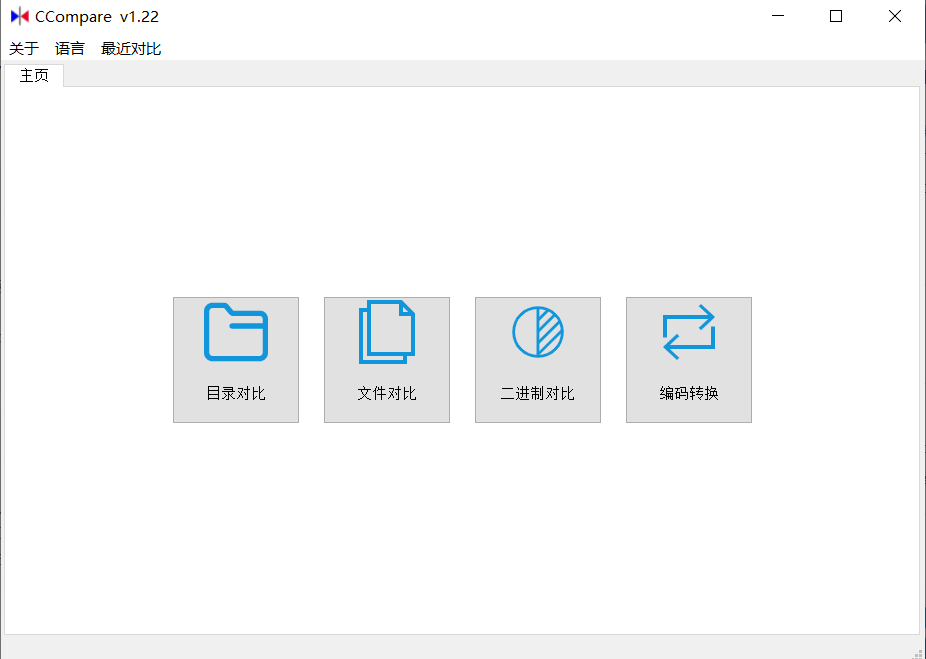The width and height of the screenshot is (926, 659).
Task: Open the 编码转换 encoding conversion tool
Action: [x=689, y=360]
